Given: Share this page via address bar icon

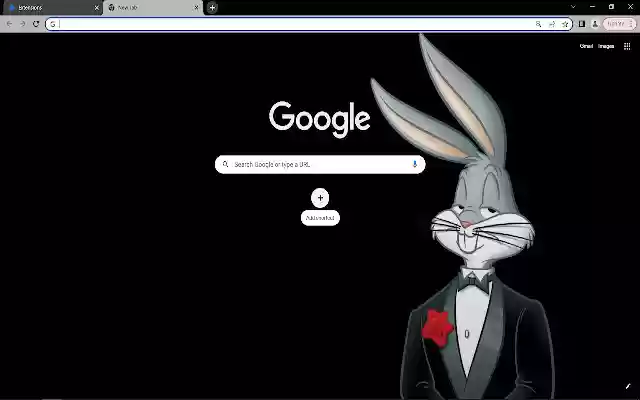Looking at the screenshot, I should click(552, 24).
